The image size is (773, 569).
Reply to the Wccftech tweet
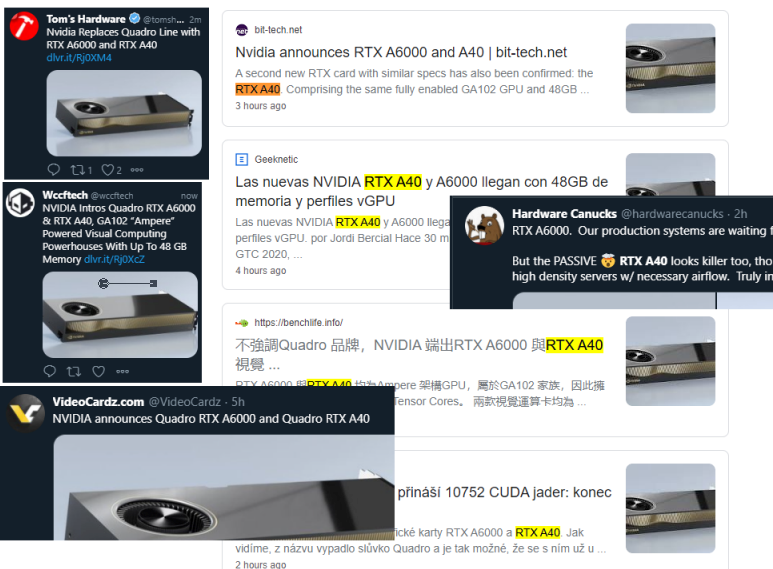[49, 371]
